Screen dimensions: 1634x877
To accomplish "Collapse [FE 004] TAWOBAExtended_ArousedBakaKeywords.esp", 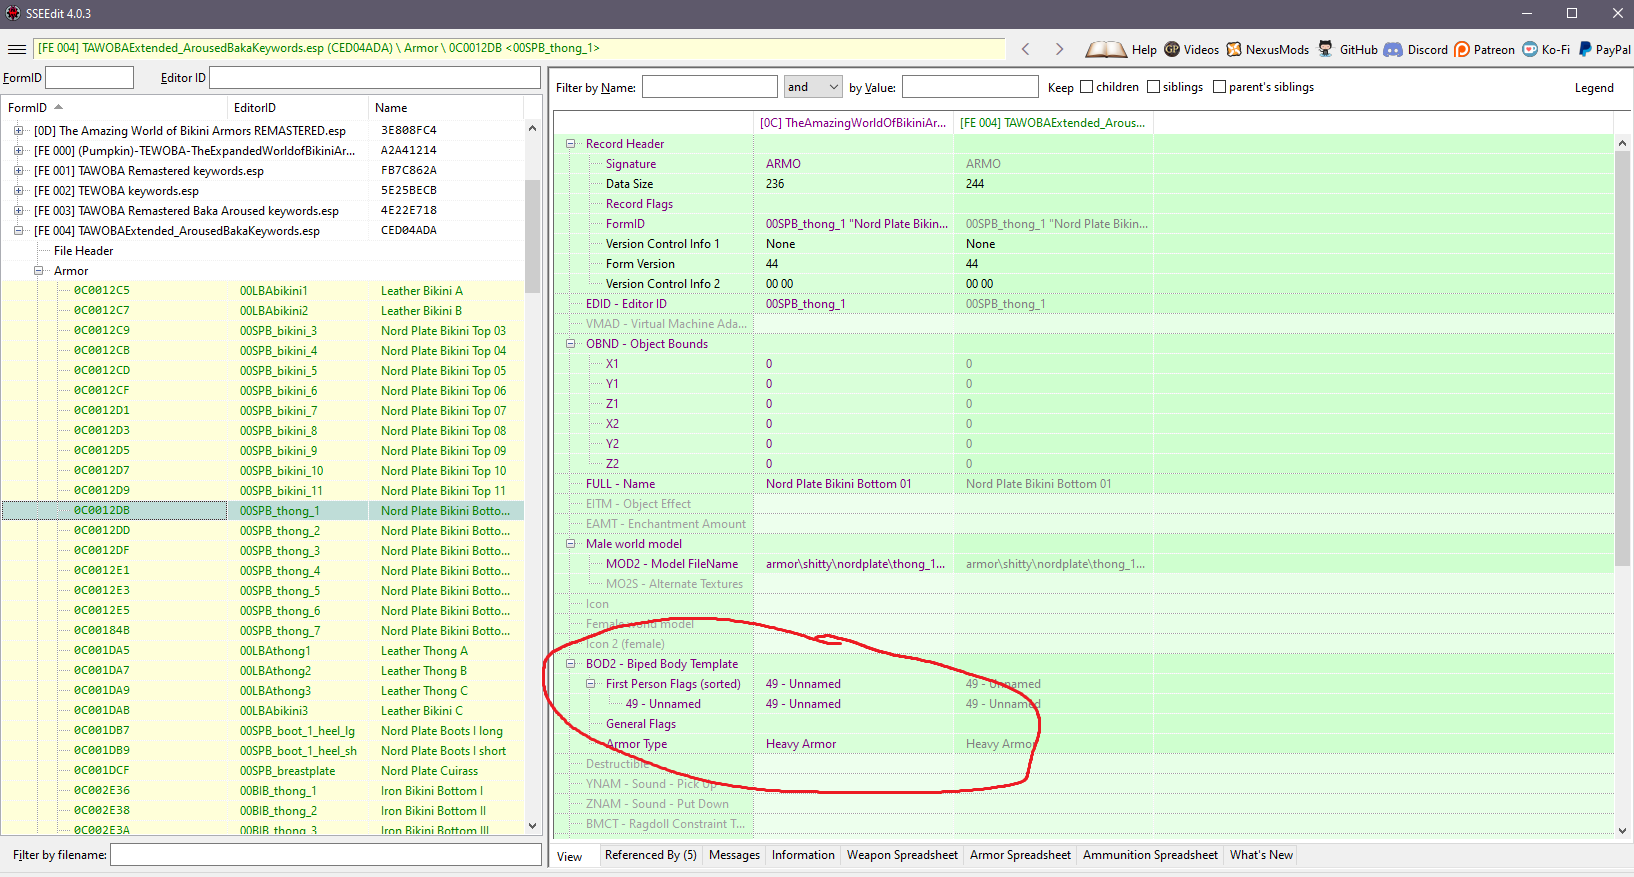I will pos(19,230).
